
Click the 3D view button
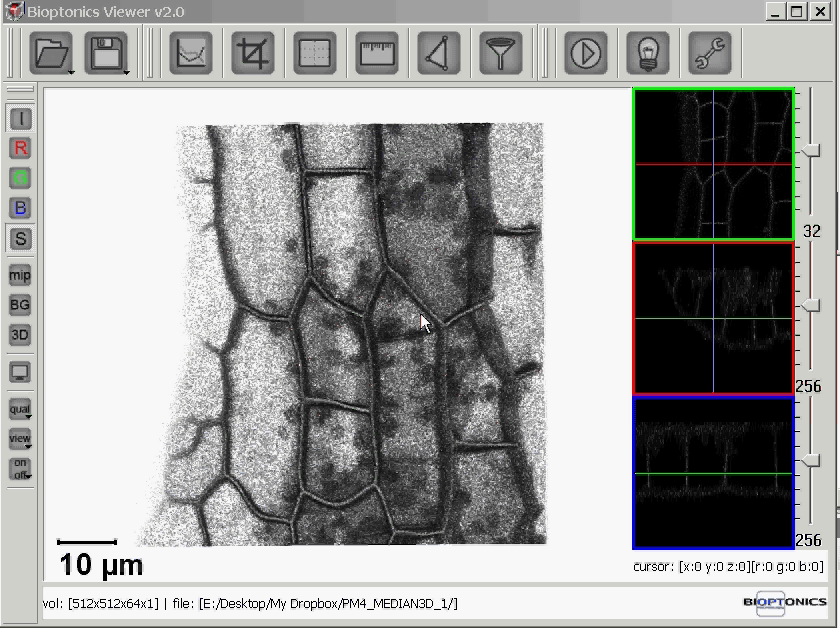tap(20, 335)
